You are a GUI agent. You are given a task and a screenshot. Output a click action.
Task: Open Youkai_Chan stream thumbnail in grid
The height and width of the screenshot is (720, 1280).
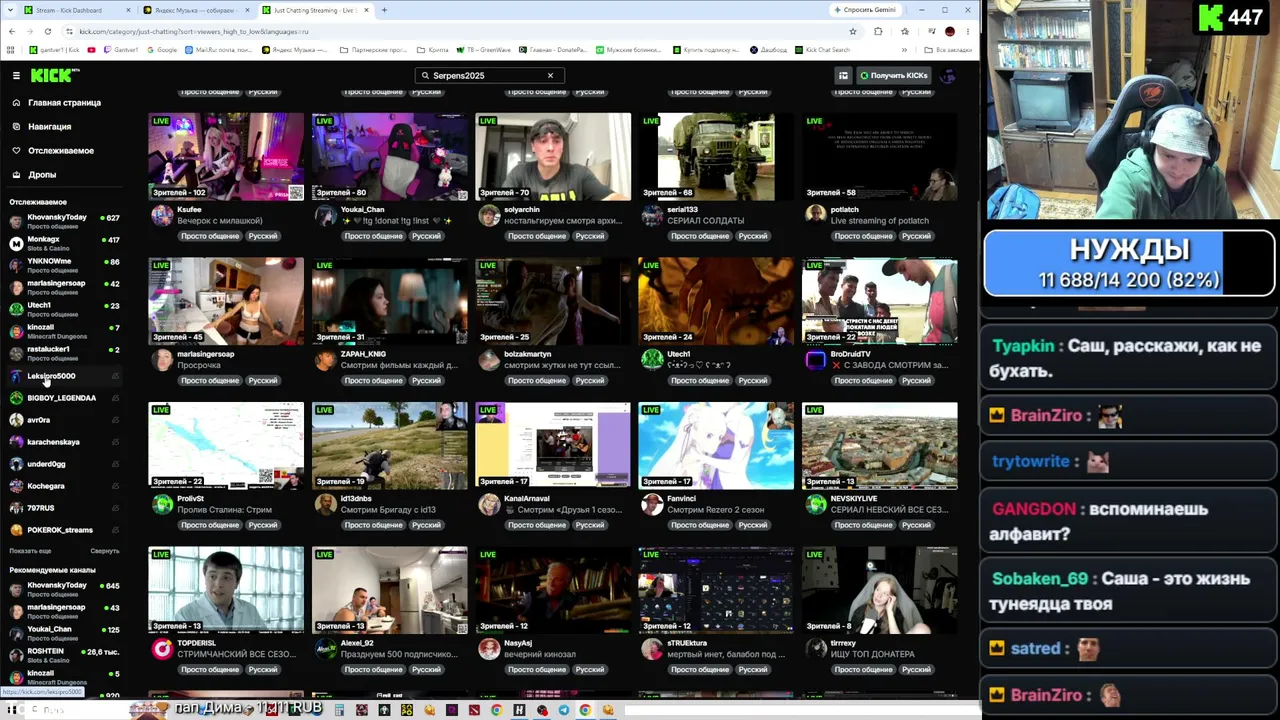(389, 157)
